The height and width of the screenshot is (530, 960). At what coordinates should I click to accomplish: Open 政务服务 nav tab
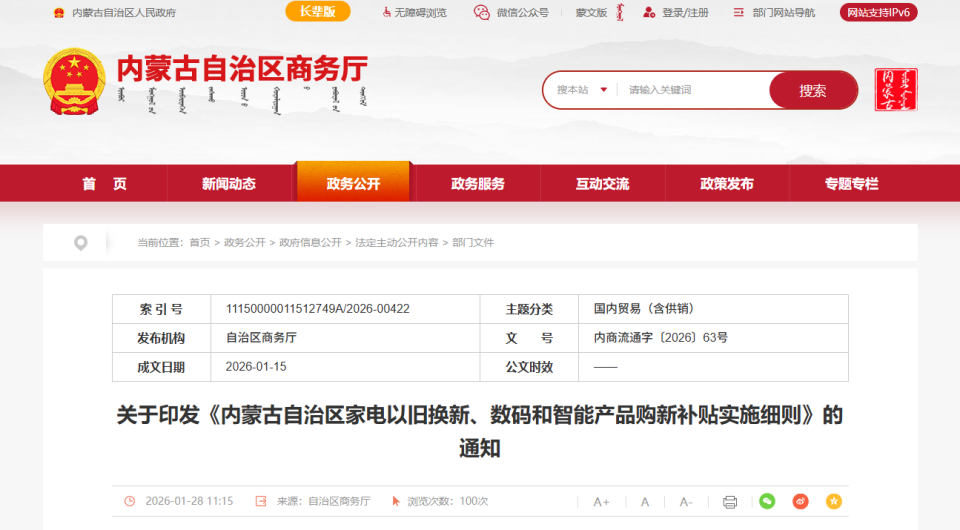[478, 184]
